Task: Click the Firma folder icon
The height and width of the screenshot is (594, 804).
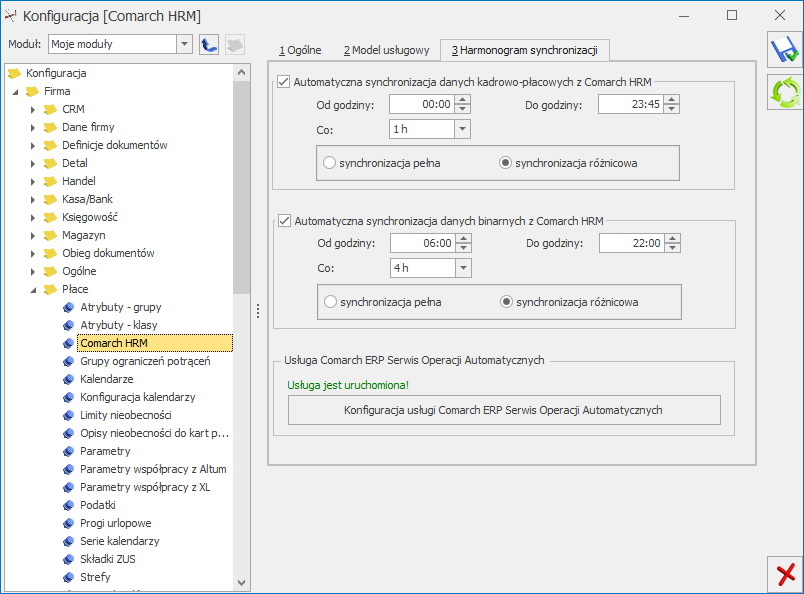Action: click(32, 91)
